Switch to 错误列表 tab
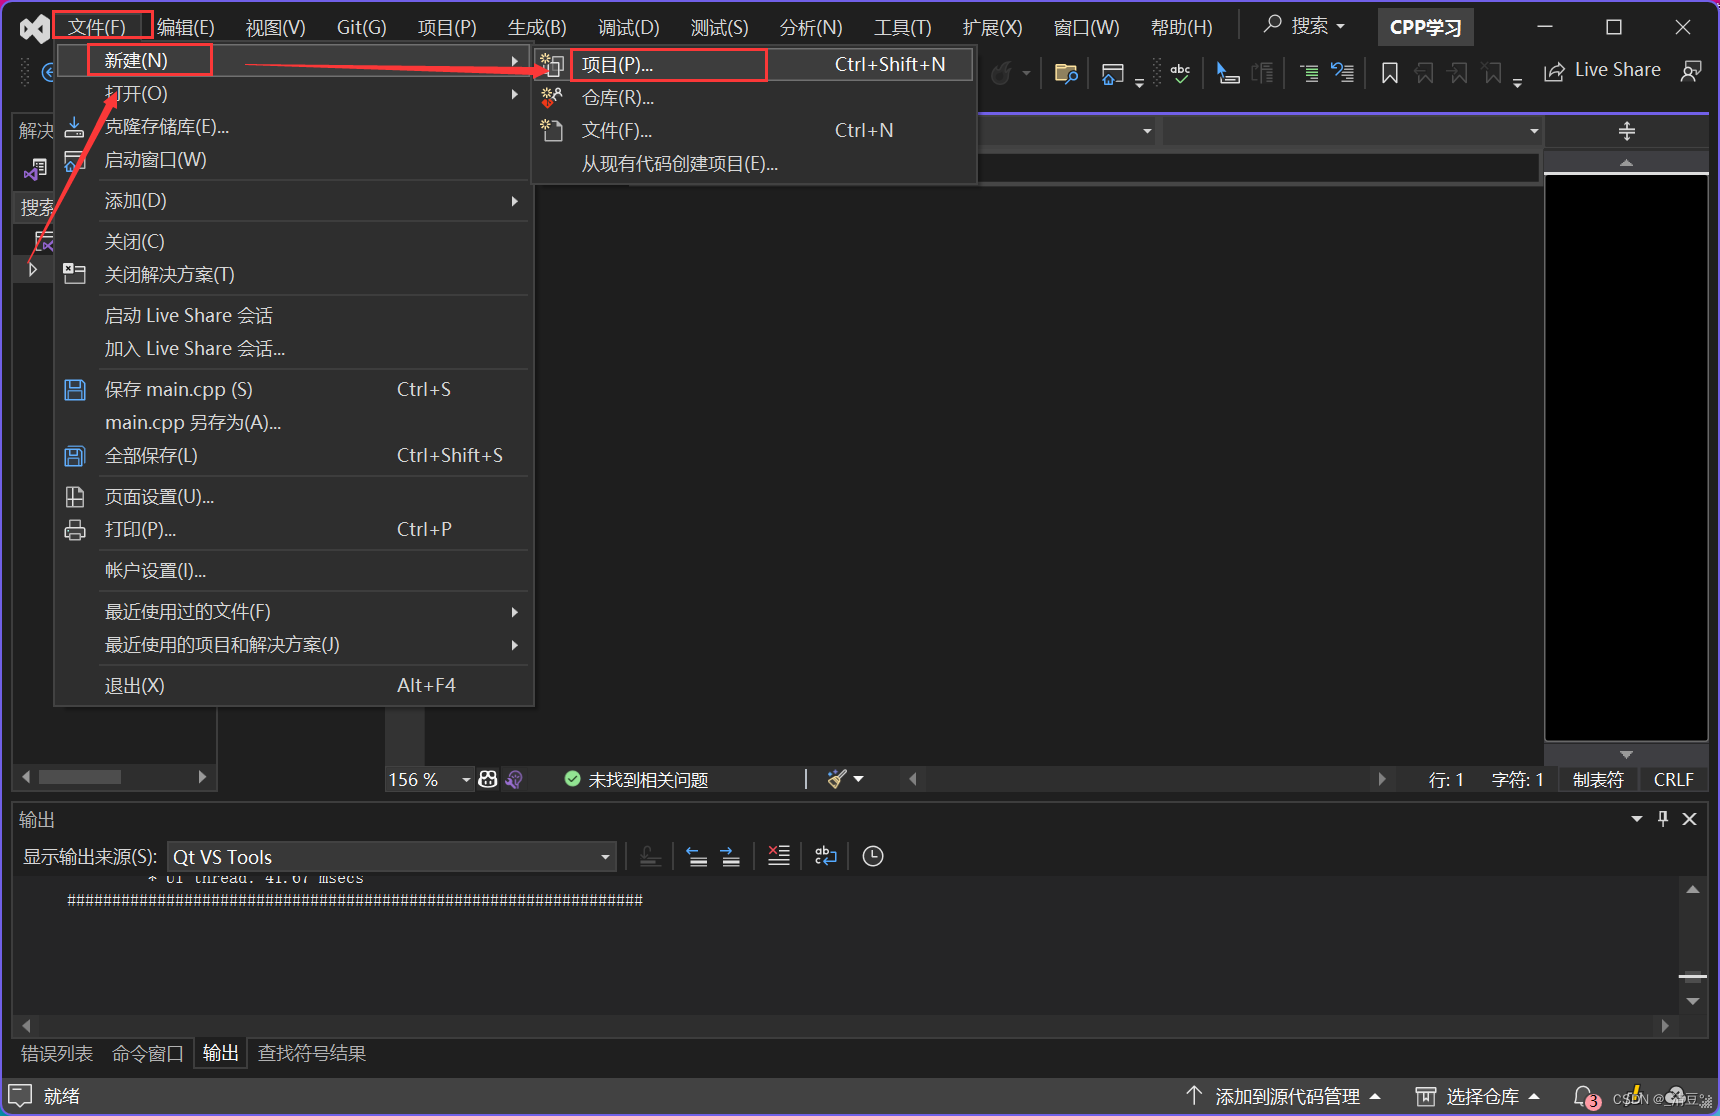1720x1116 pixels. click(x=57, y=1053)
